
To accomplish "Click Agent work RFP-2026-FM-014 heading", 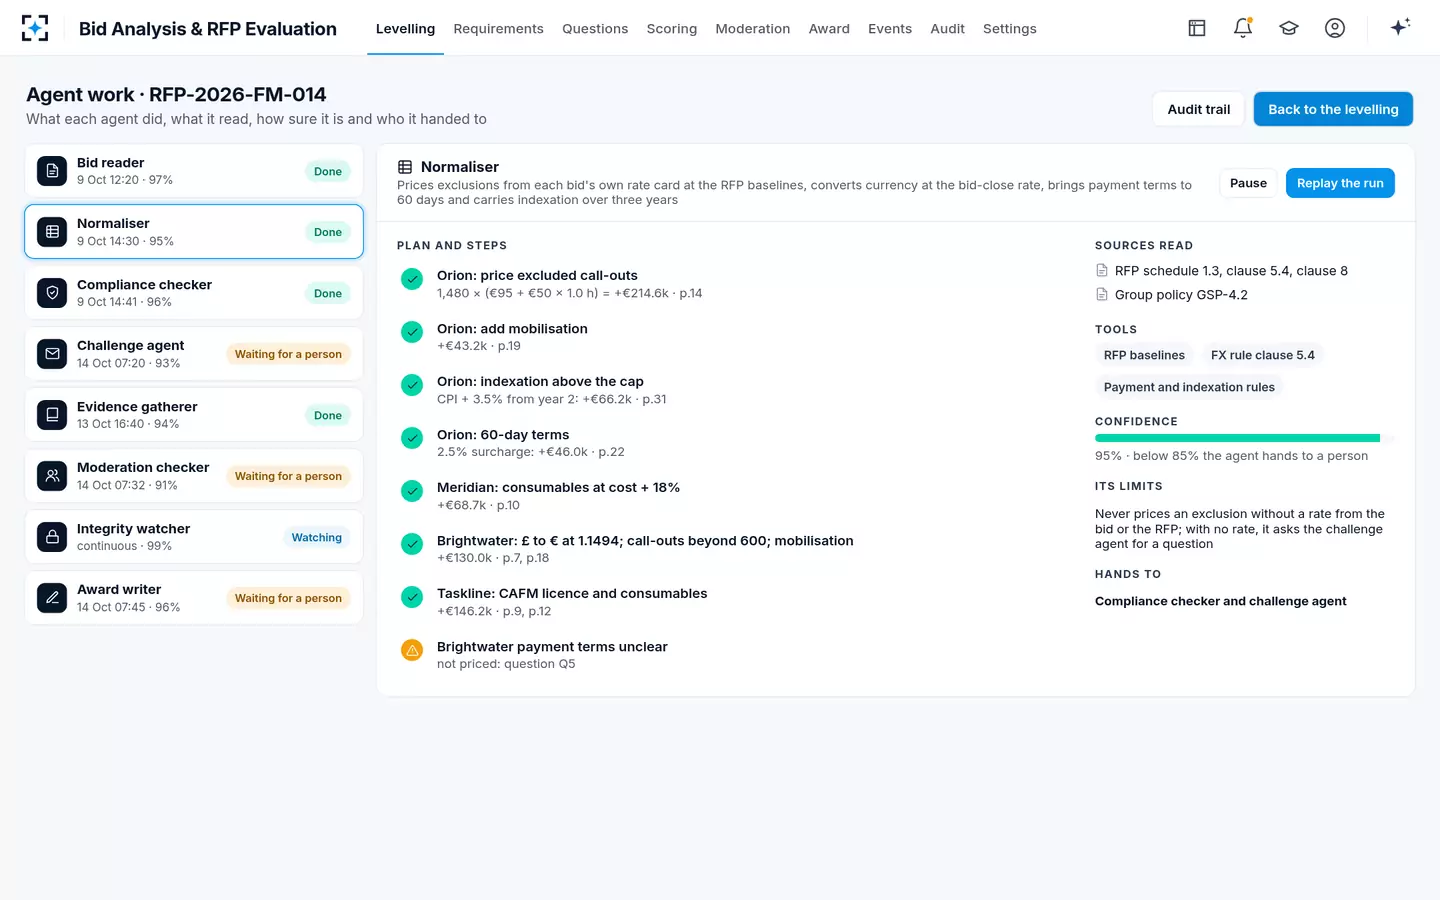I will click(x=176, y=94).
